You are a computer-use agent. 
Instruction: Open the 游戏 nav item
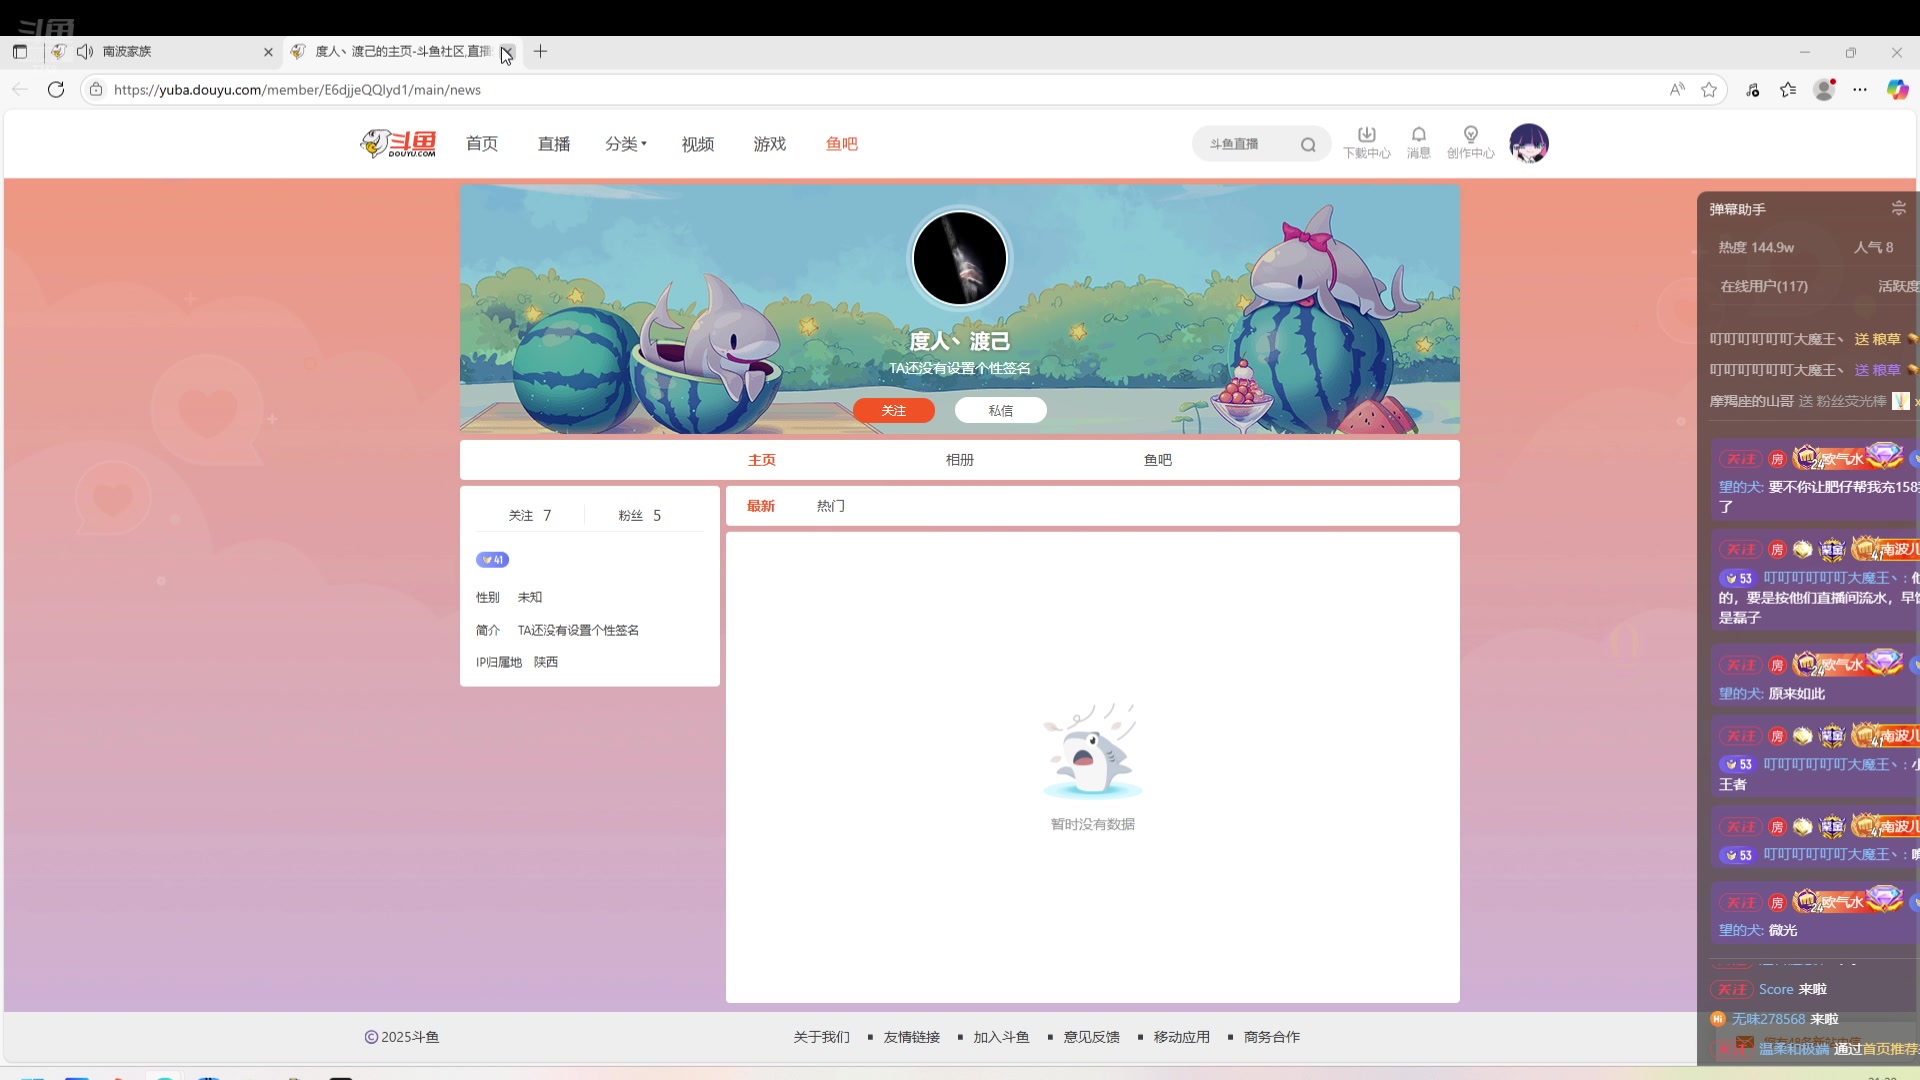tap(770, 144)
